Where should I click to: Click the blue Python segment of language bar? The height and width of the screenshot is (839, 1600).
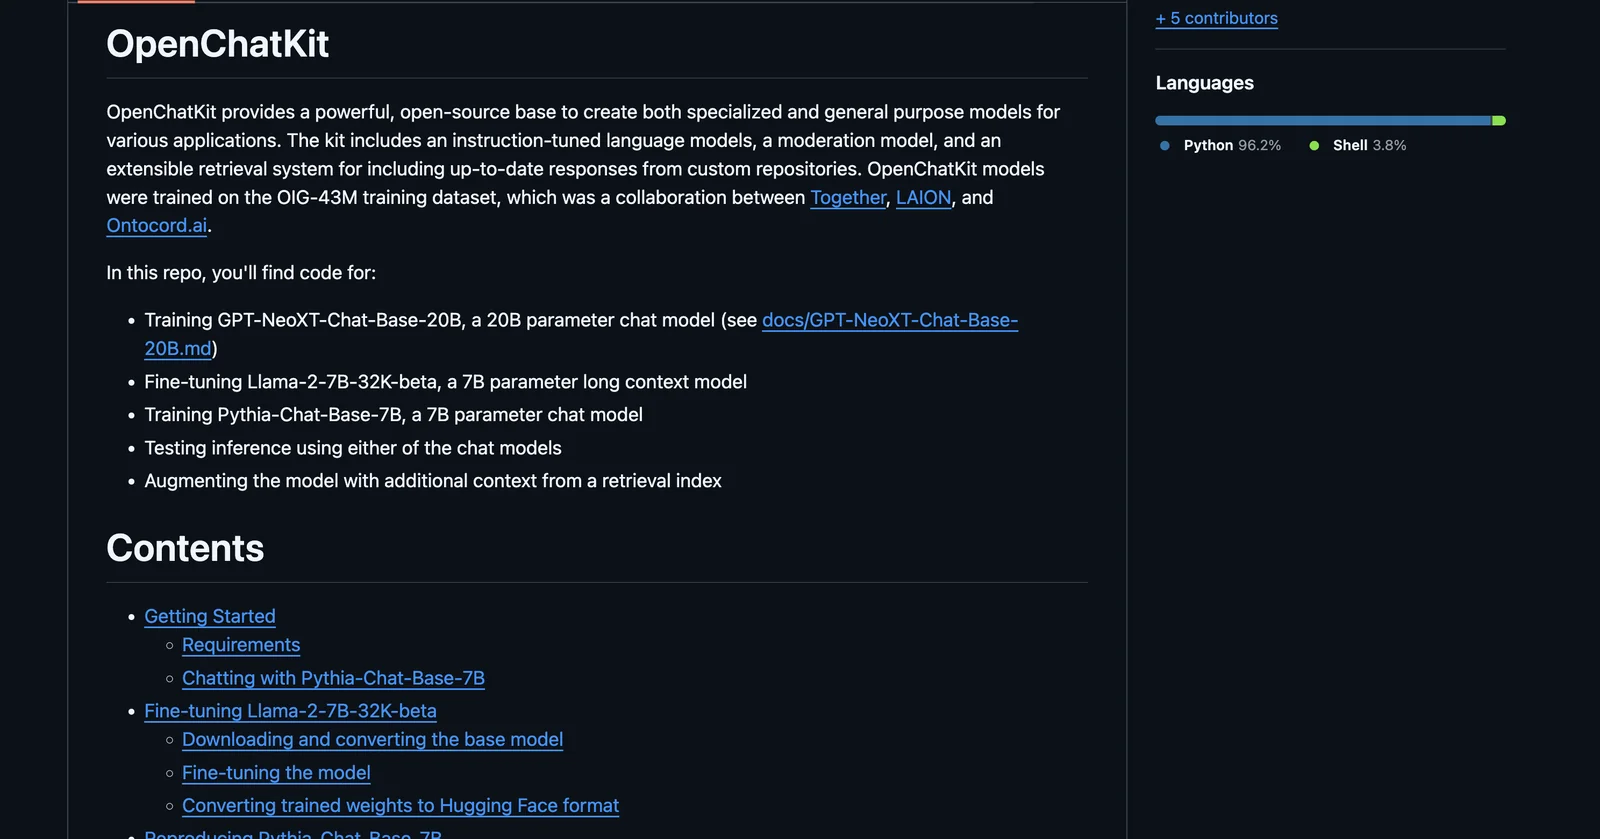(x=1322, y=121)
